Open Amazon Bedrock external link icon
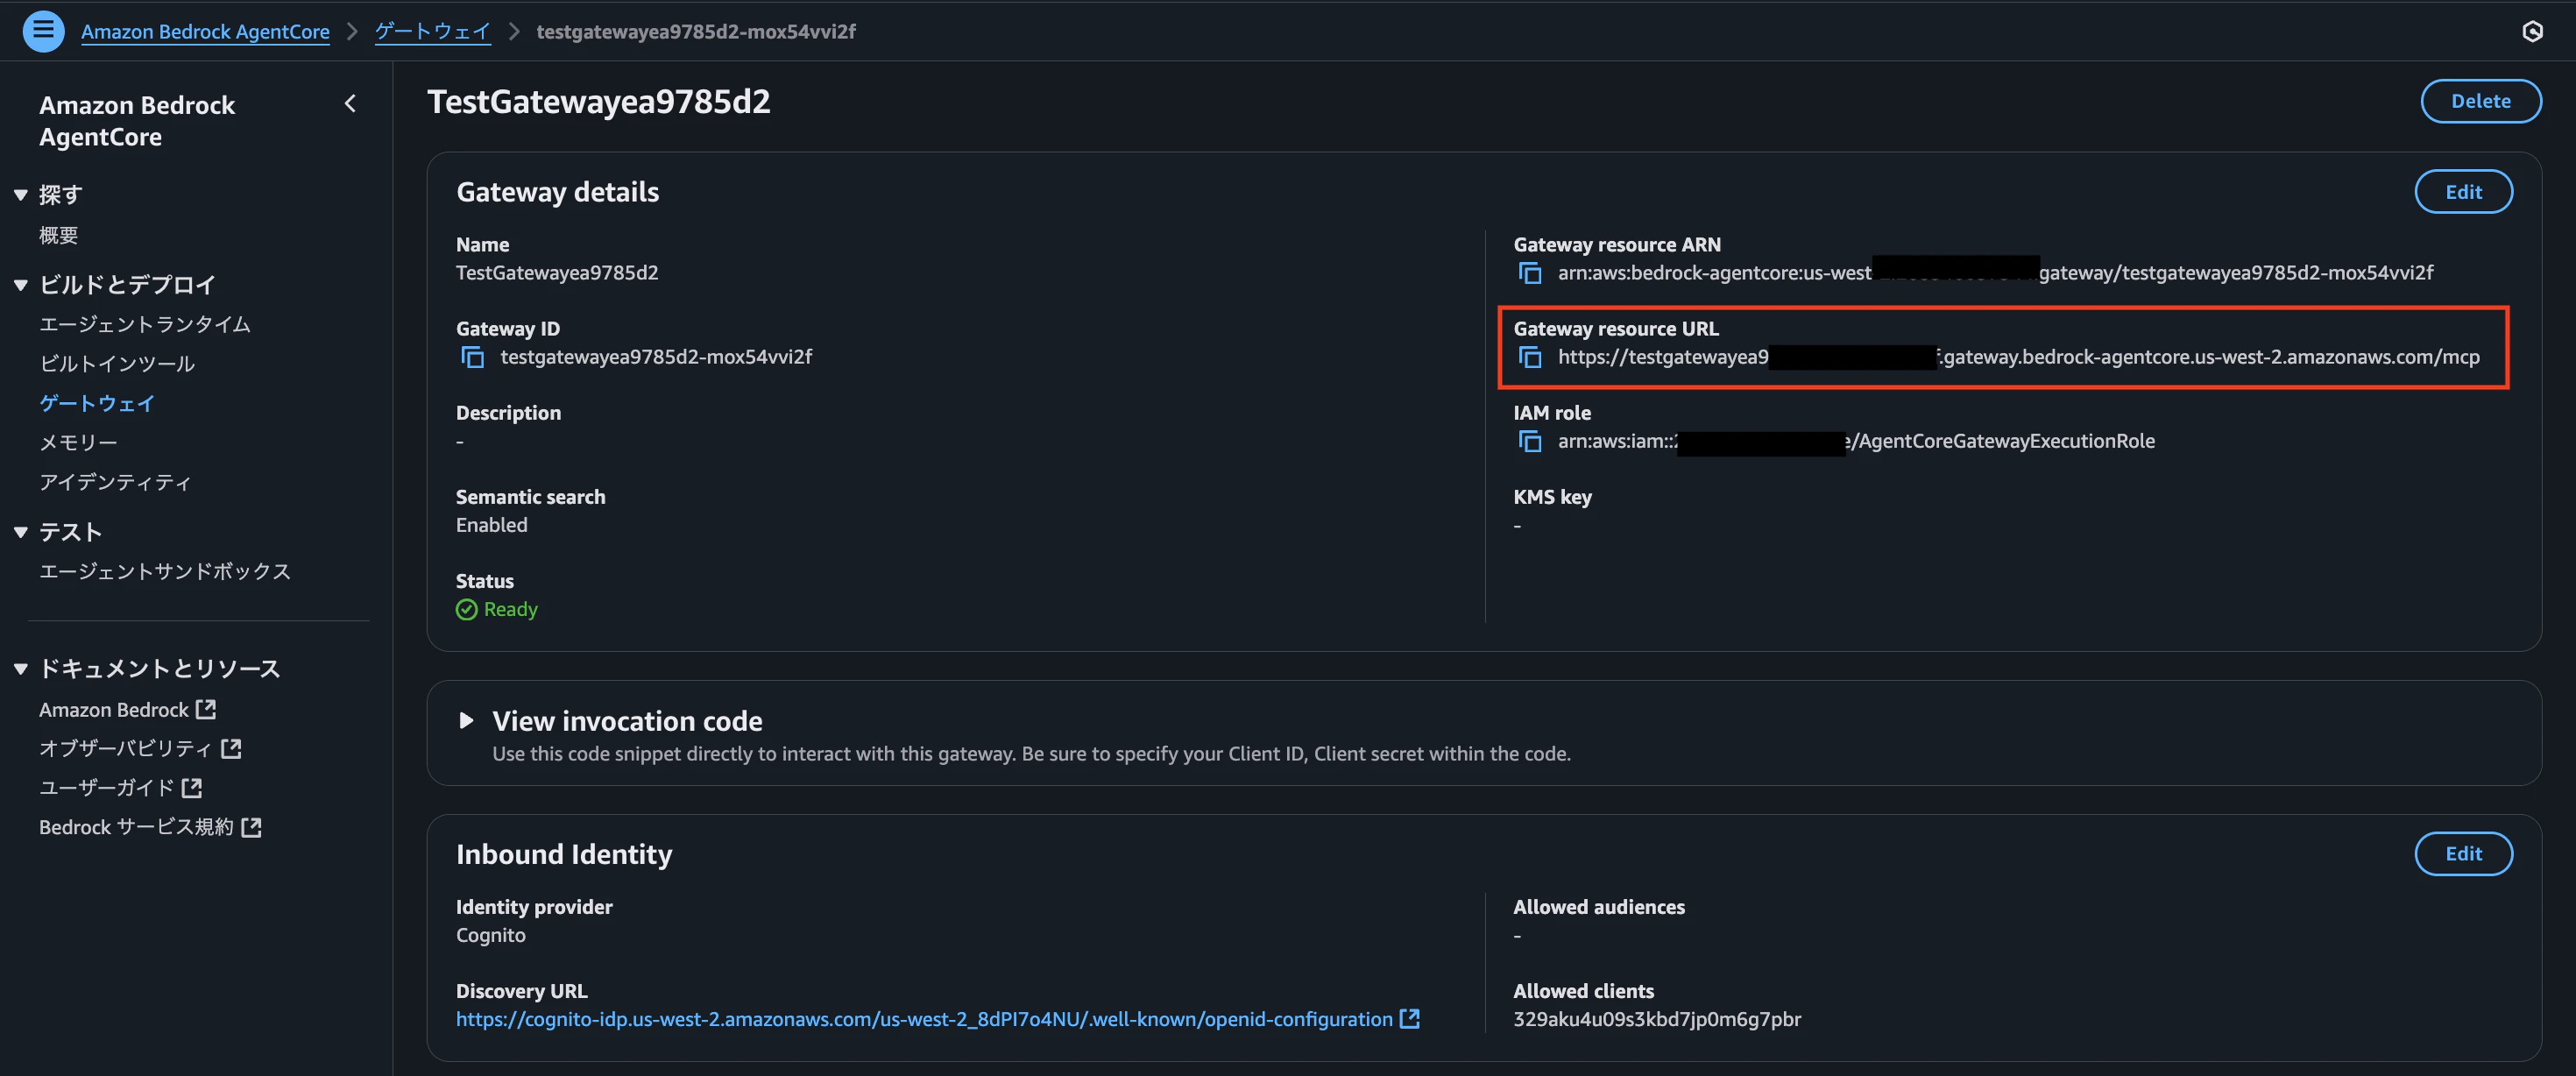This screenshot has width=2576, height=1076. pyautogui.click(x=206, y=709)
